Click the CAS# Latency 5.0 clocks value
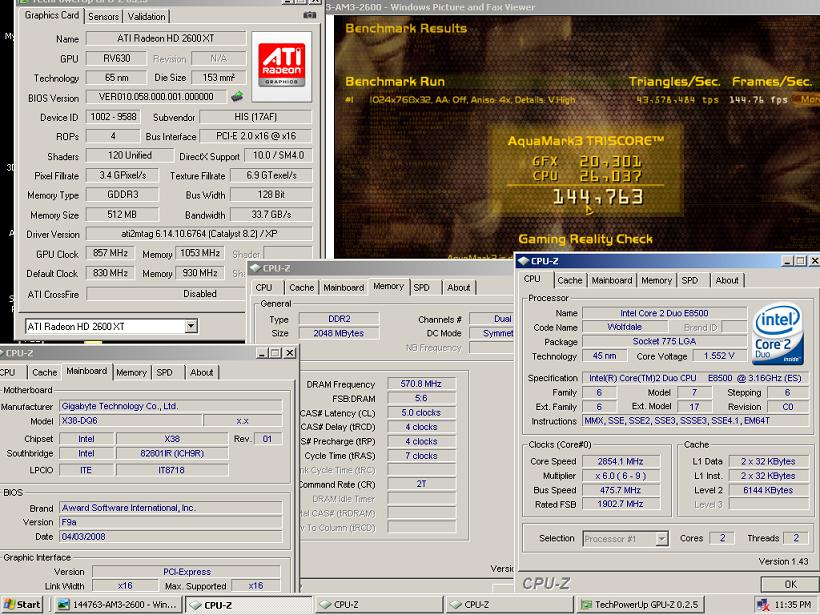The width and height of the screenshot is (820, 615). (421, 413)
